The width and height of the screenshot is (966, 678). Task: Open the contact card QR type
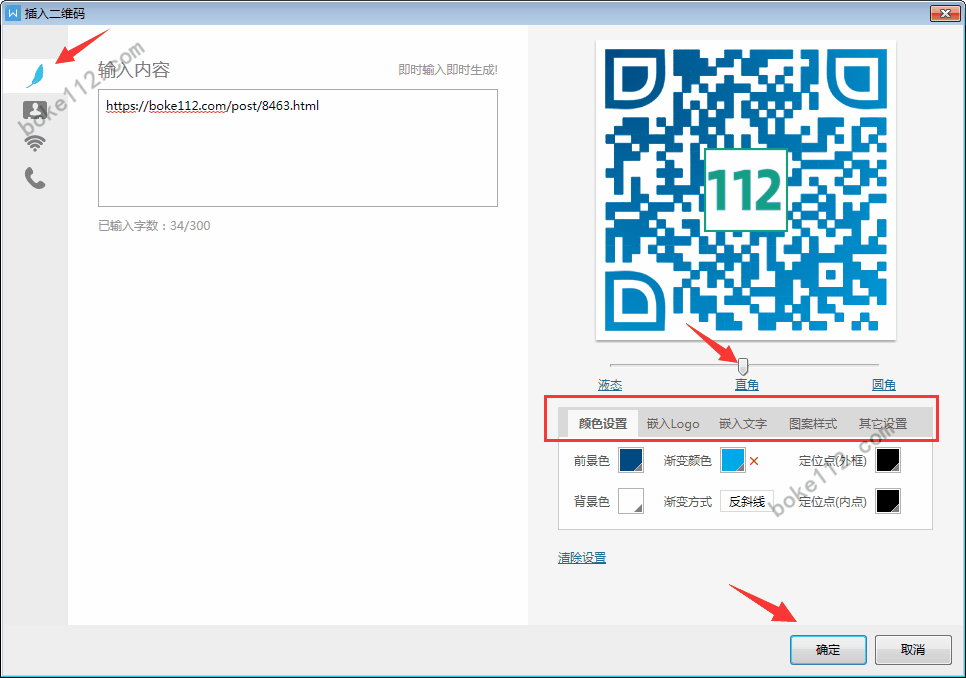click(34, 110)
